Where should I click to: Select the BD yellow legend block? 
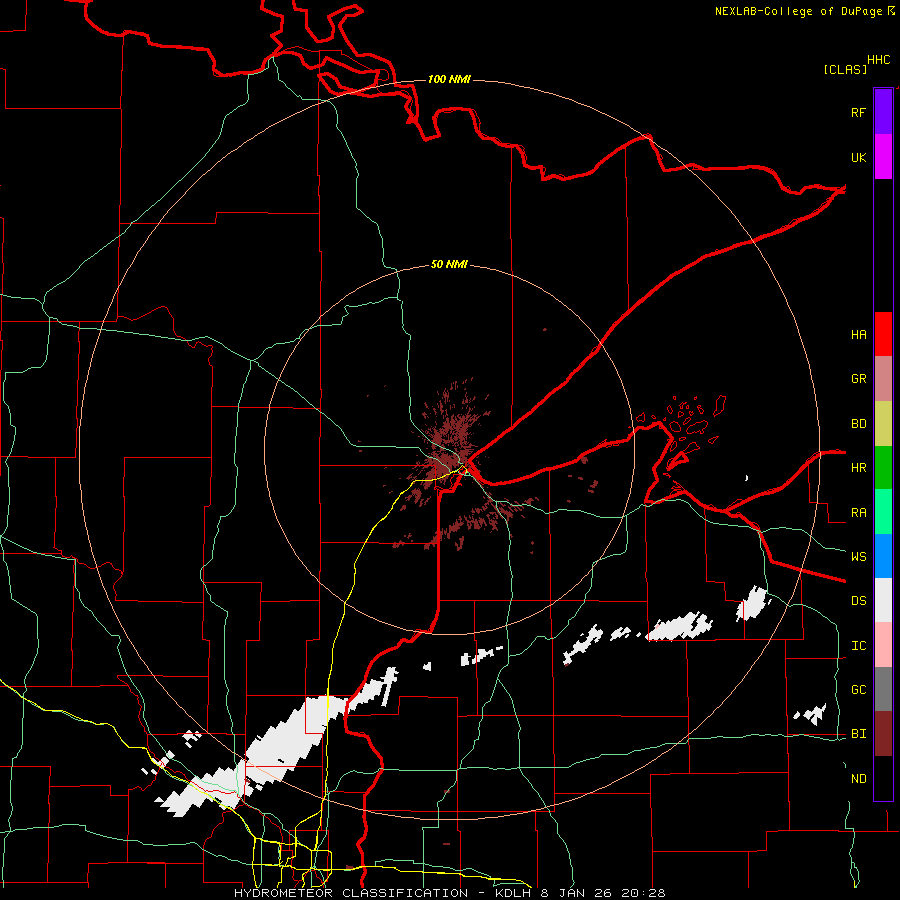tap(883, 424)
